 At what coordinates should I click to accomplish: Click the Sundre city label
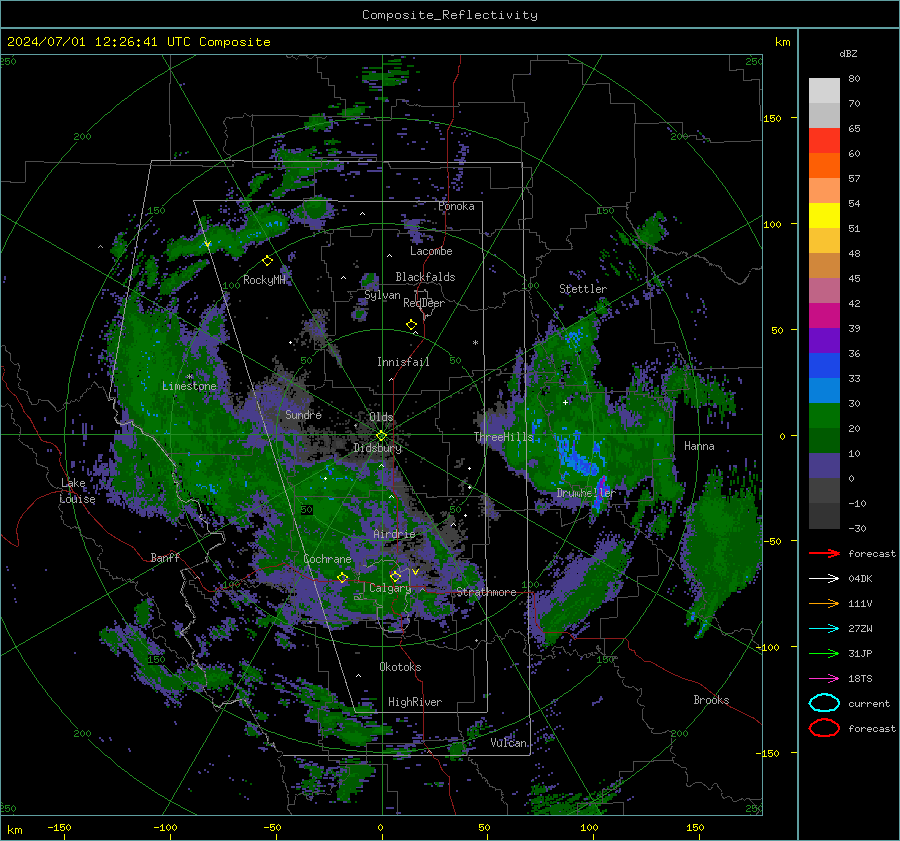303,414
